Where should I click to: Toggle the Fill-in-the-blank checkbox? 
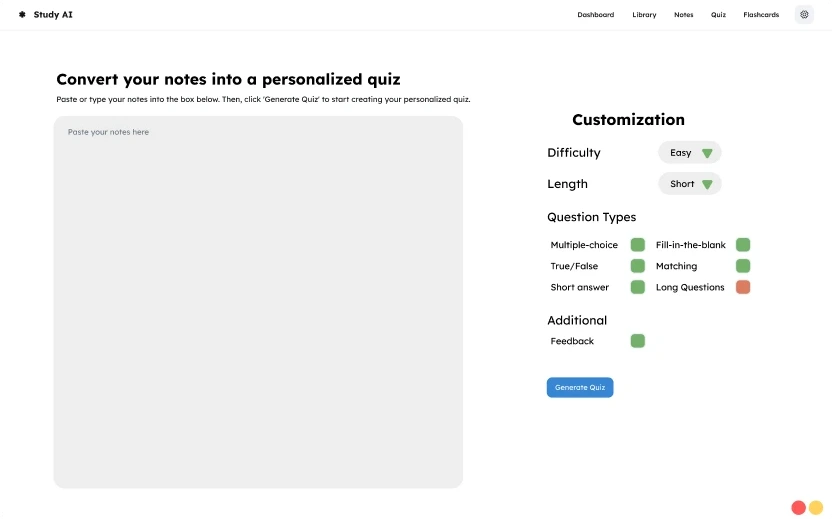[743, 245]
